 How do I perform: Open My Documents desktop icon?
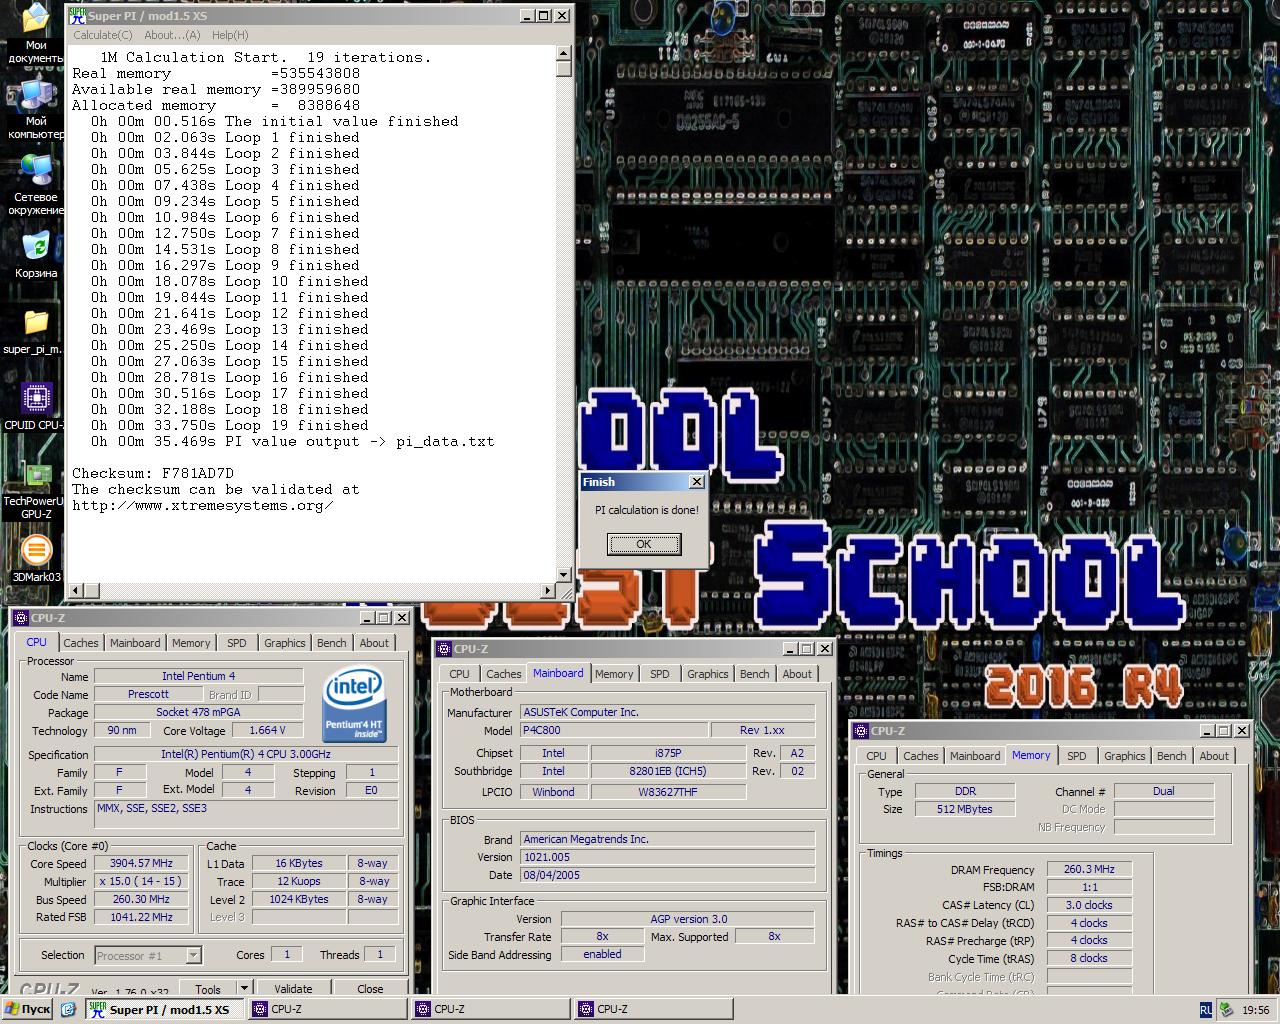click(35, 32)
